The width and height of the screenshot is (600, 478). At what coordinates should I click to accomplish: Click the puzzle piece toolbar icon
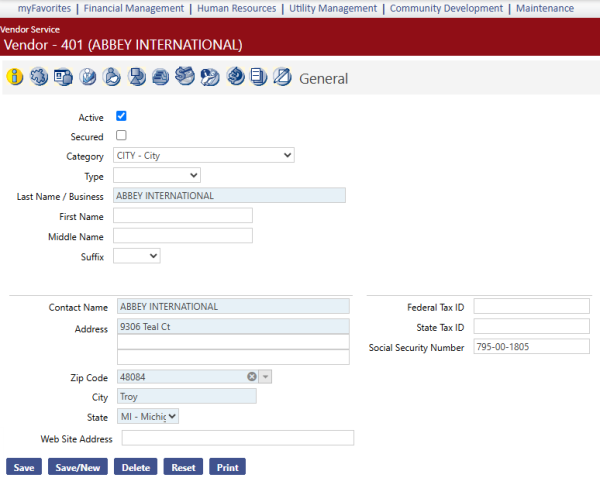coord(39,77)
